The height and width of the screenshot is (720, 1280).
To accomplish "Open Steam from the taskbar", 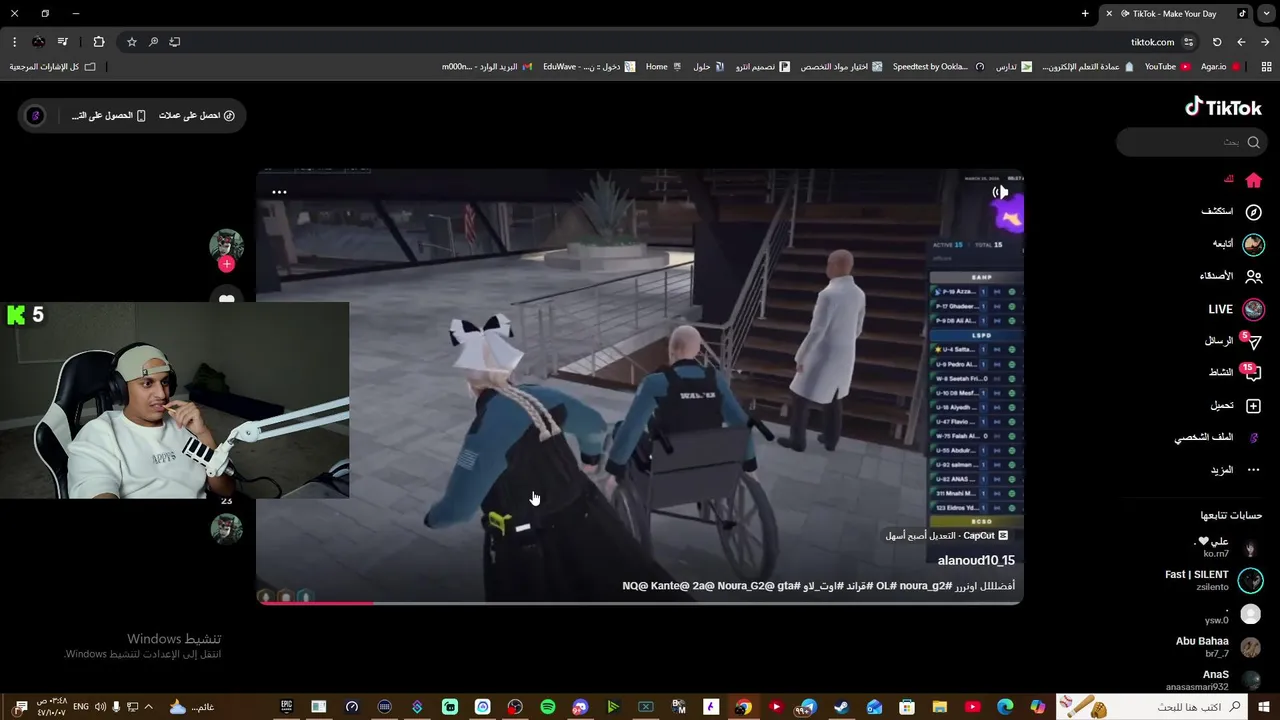I will coord(841,707).
